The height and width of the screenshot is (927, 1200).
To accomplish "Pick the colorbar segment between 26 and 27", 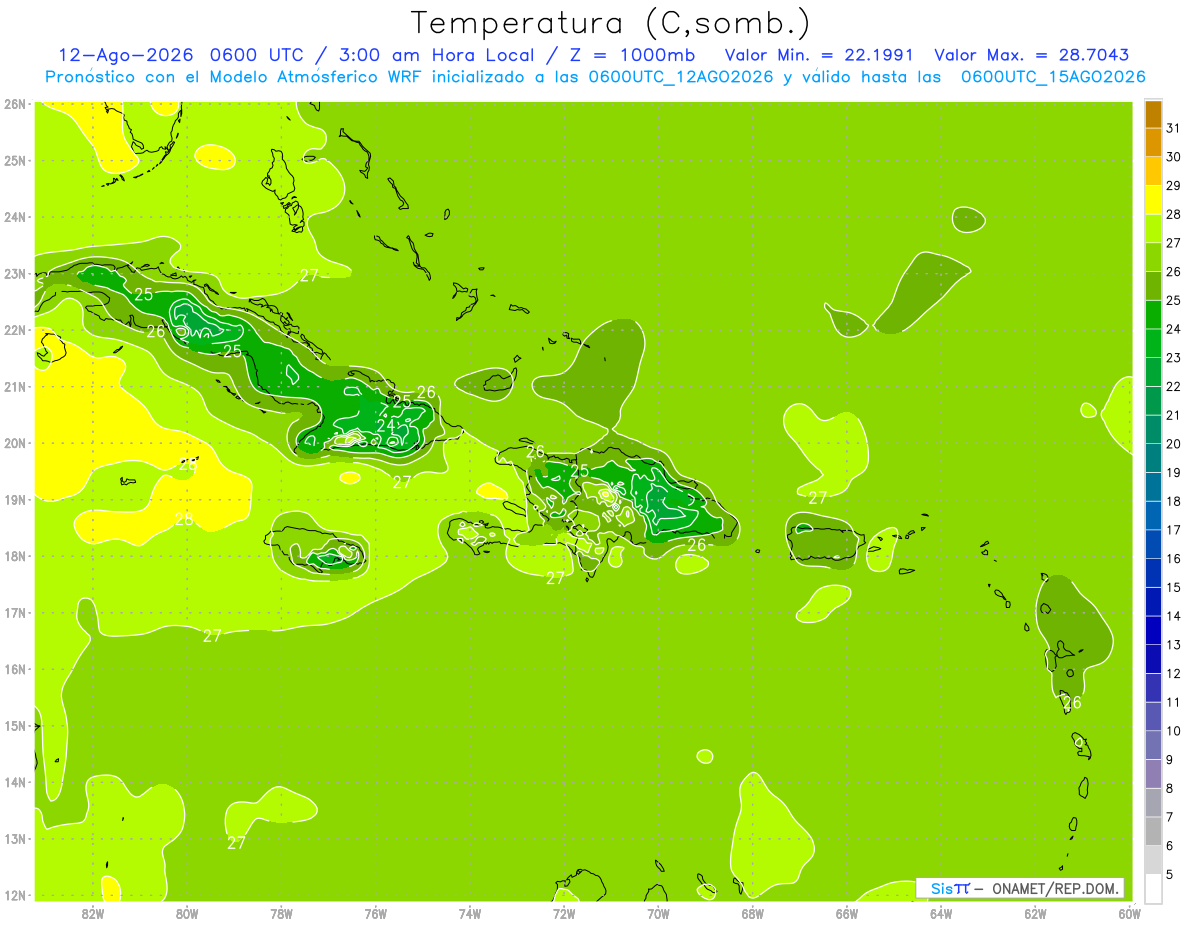I will click(x=1153, y=257).
